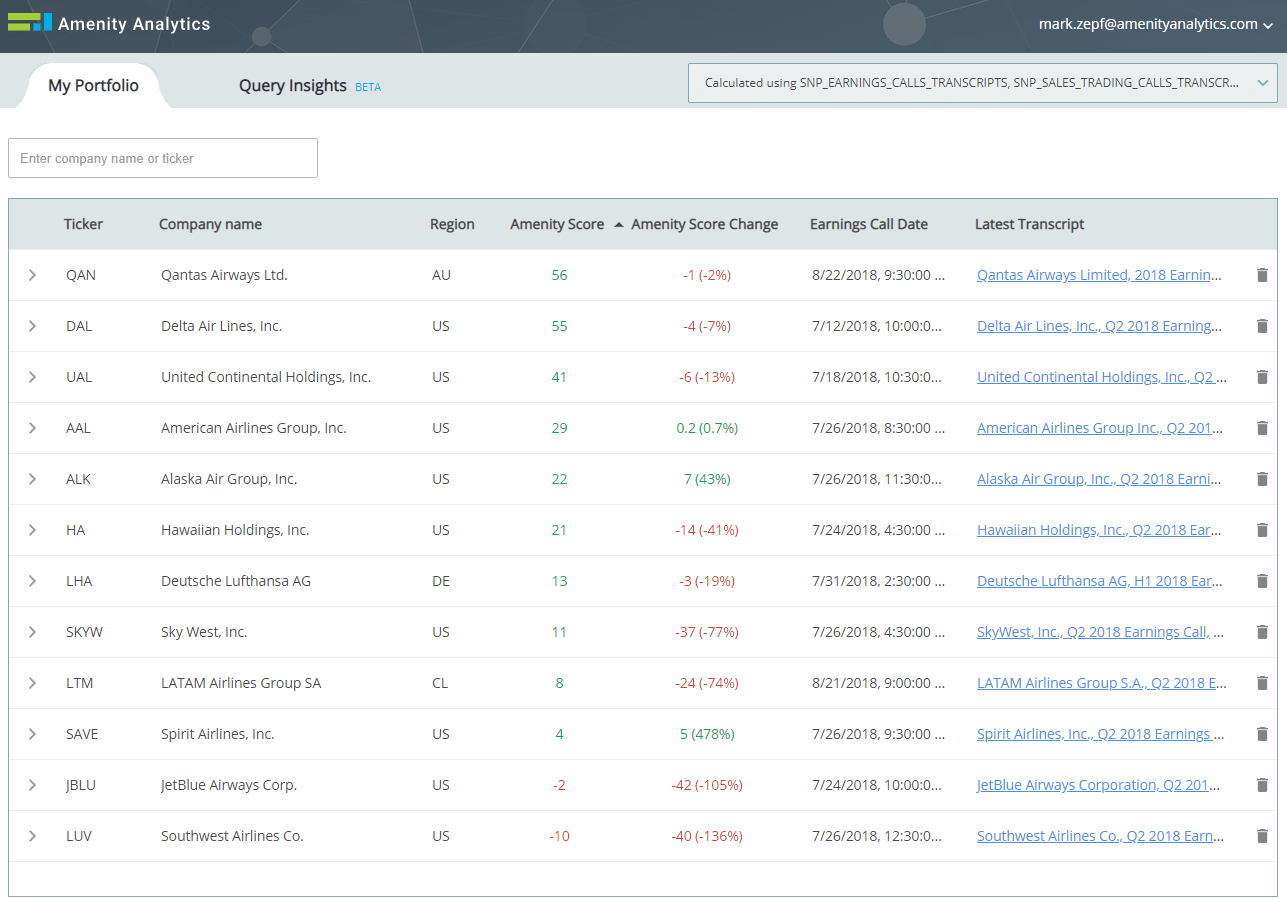Remove Sky West, Inc. using trash icon
Viewport: 1287px width, 899px height.
[x=1262, y=632]
